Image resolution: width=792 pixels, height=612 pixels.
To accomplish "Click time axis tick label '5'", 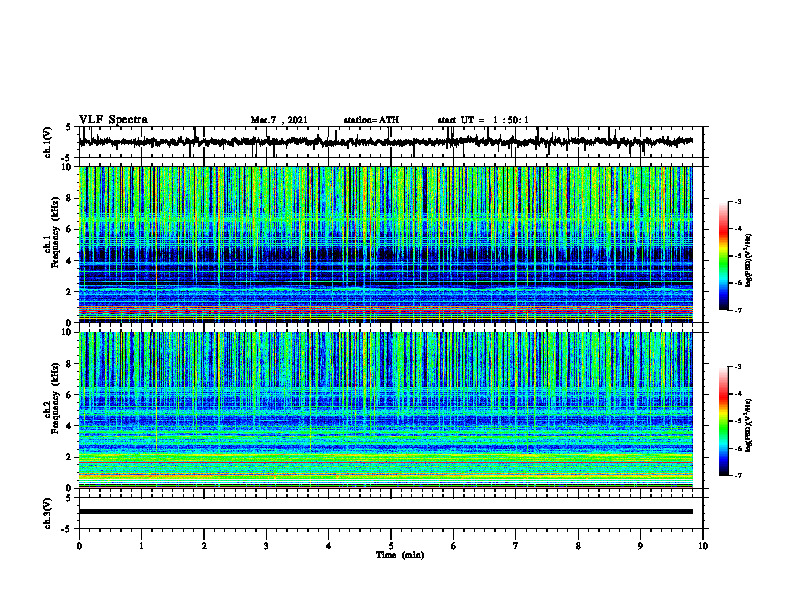I will coord(391,546).
